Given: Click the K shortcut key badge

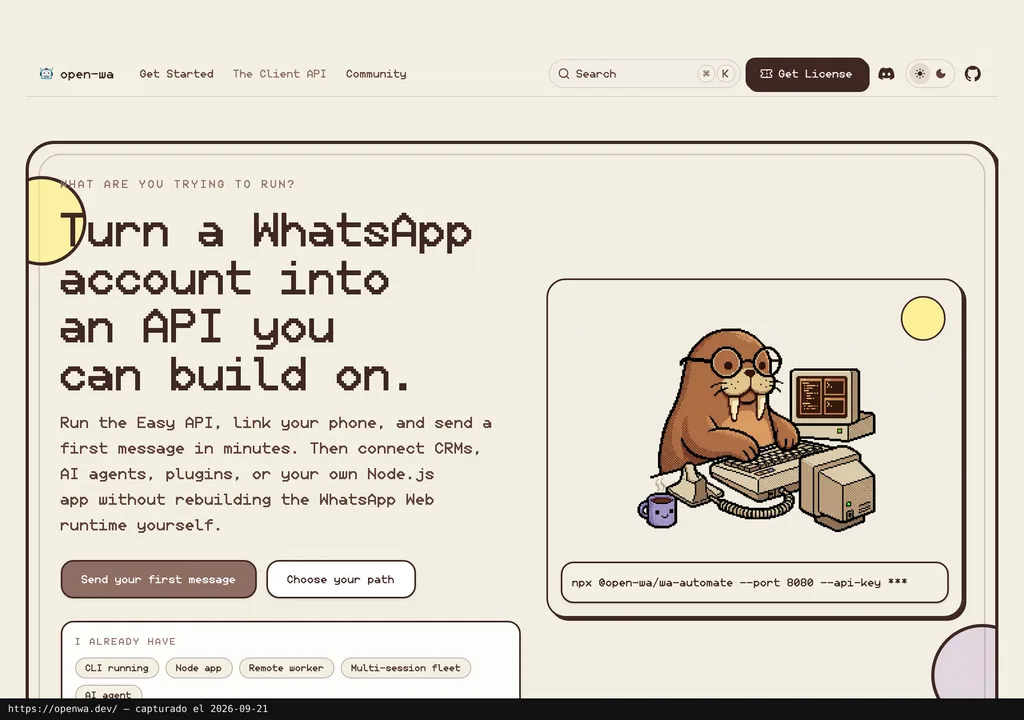Looking at the screenshot, I should pos(725,74).
